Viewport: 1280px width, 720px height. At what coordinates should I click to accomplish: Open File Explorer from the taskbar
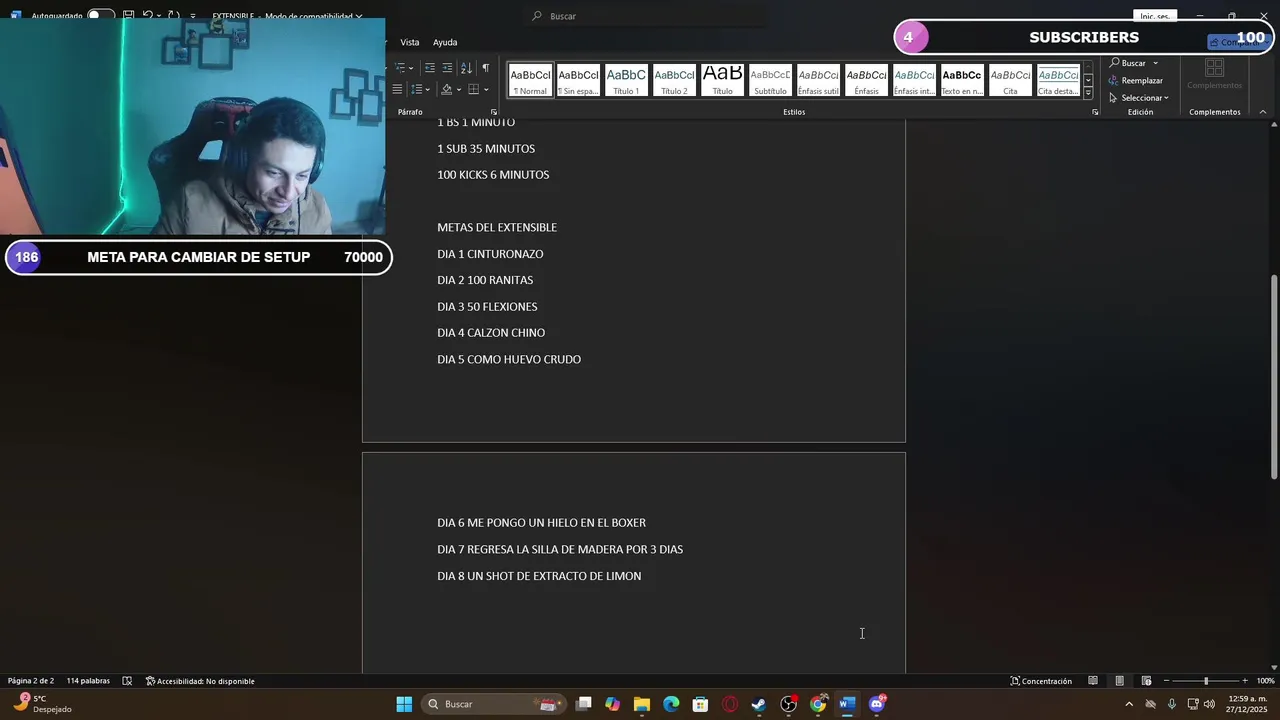(x=642, y=704)
